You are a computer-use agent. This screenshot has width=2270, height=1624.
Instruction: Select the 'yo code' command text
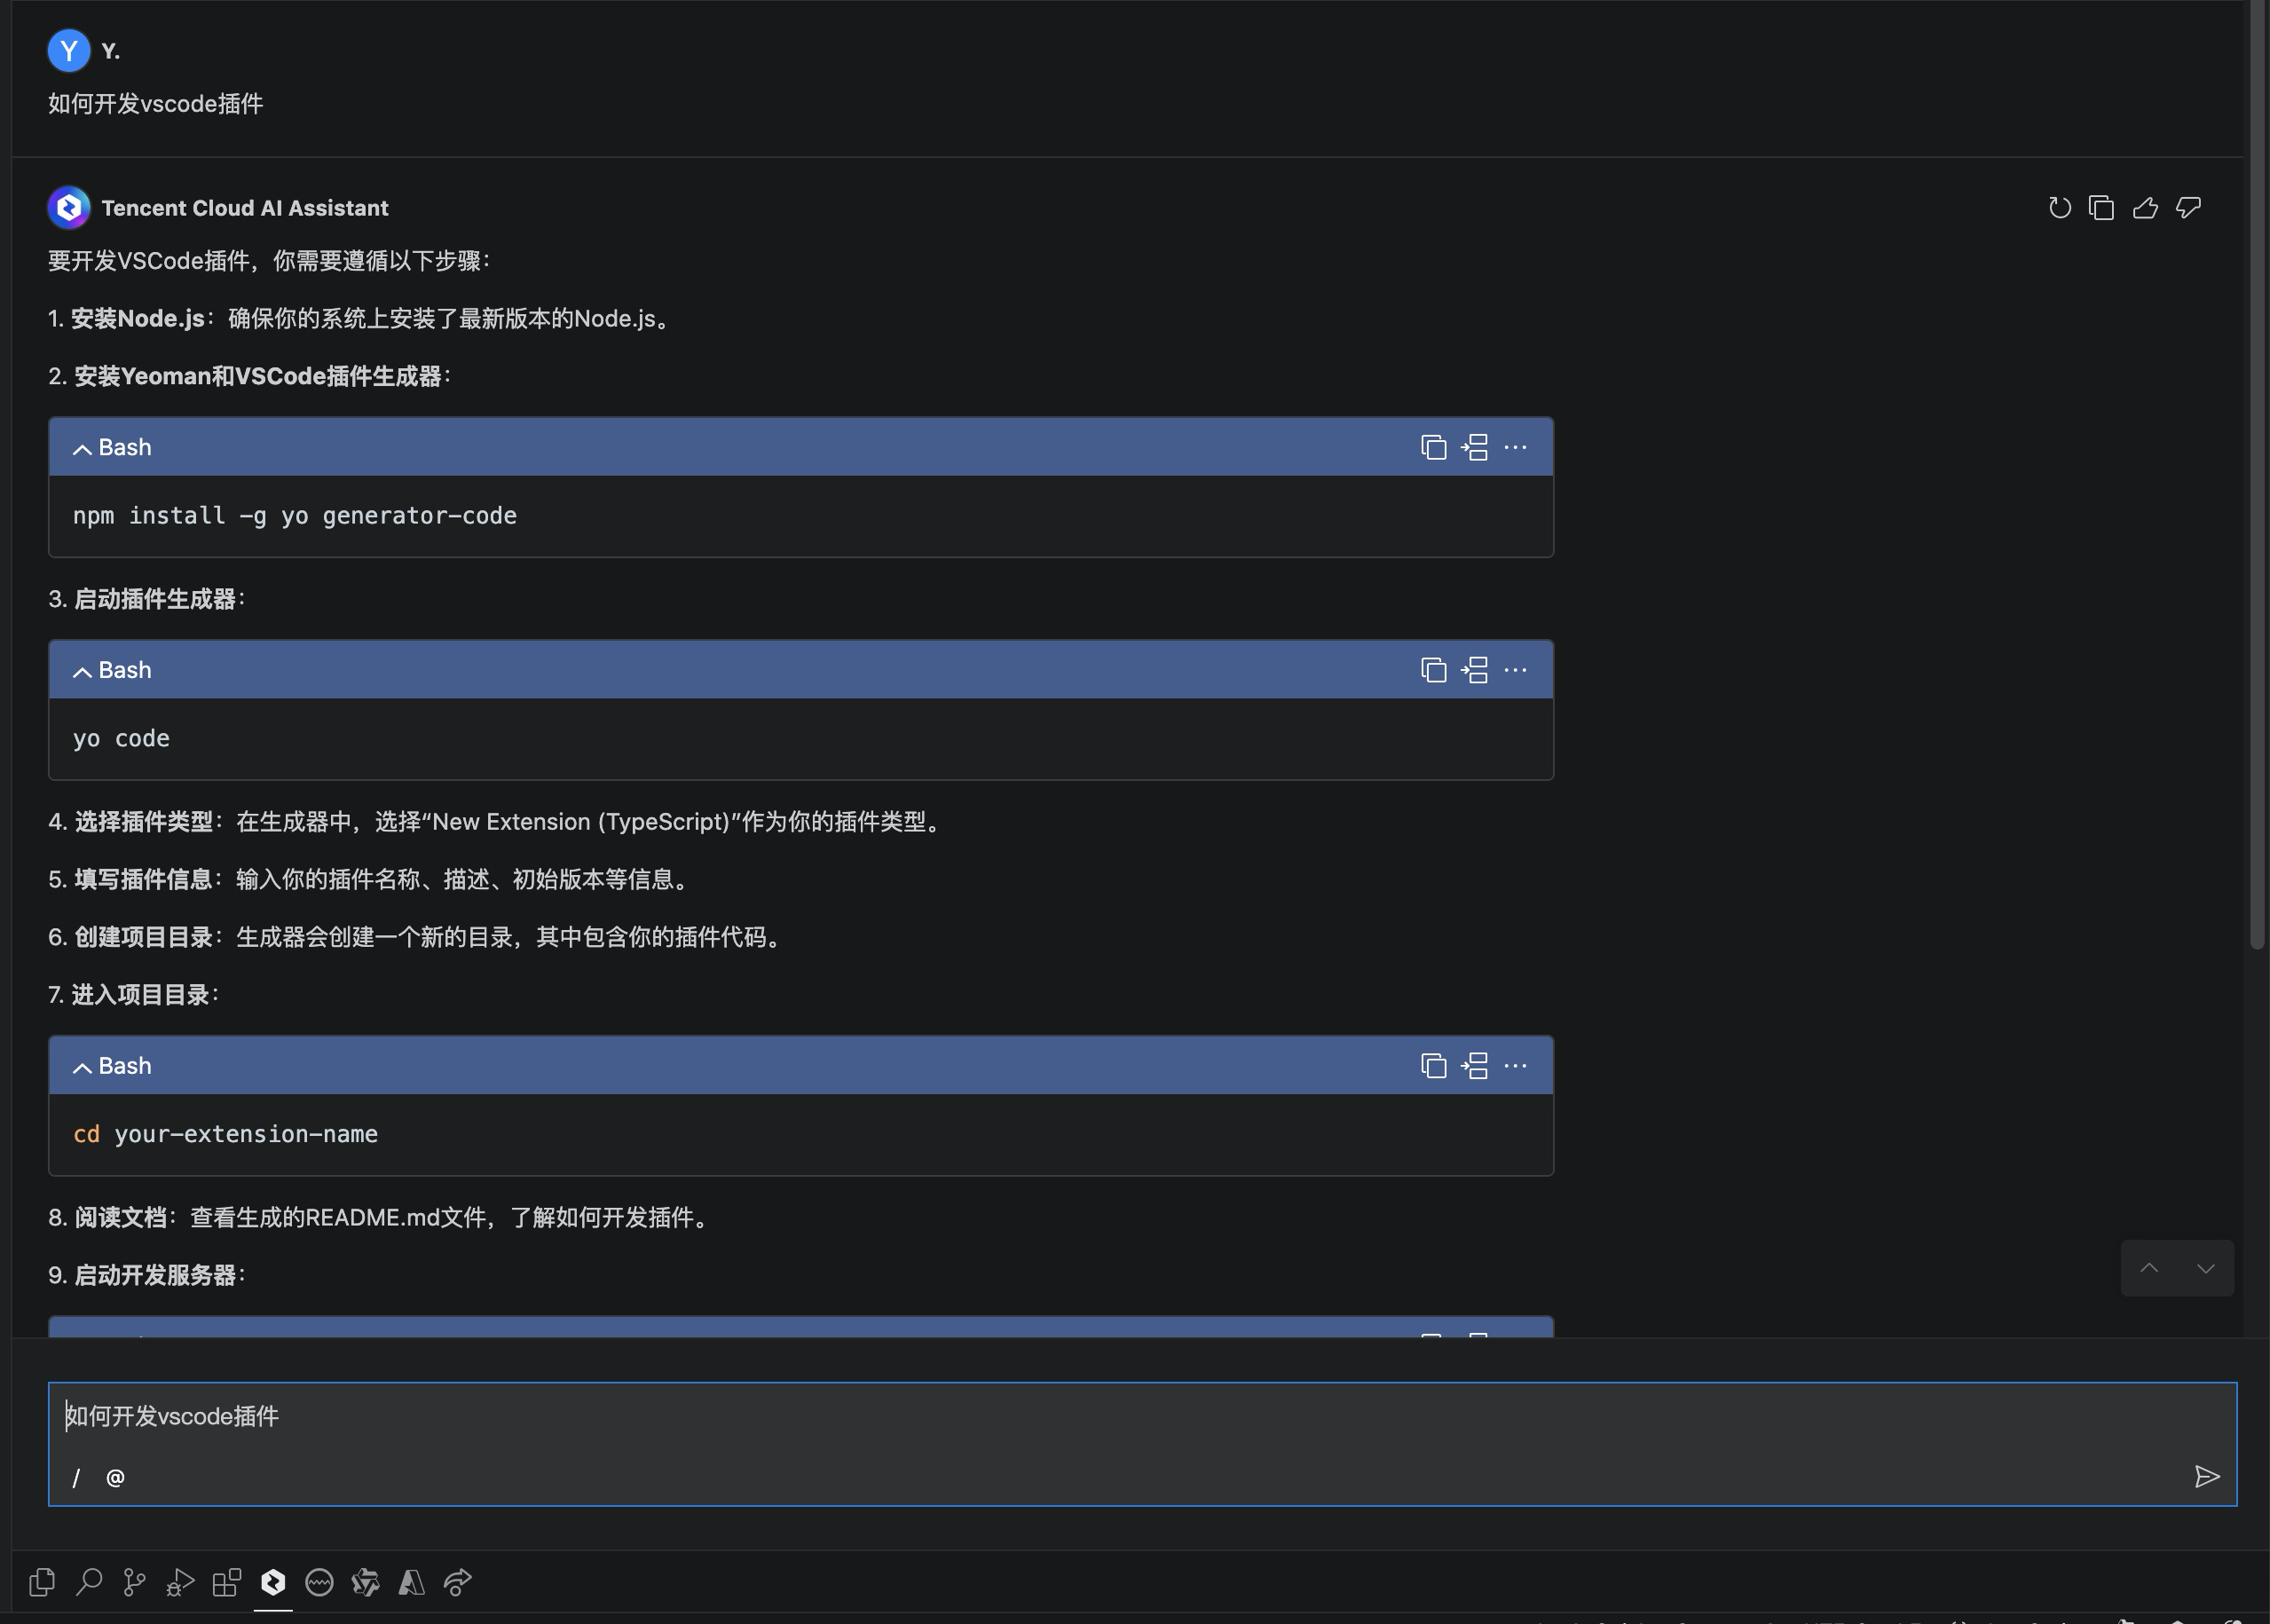click(x=121, y=739)
